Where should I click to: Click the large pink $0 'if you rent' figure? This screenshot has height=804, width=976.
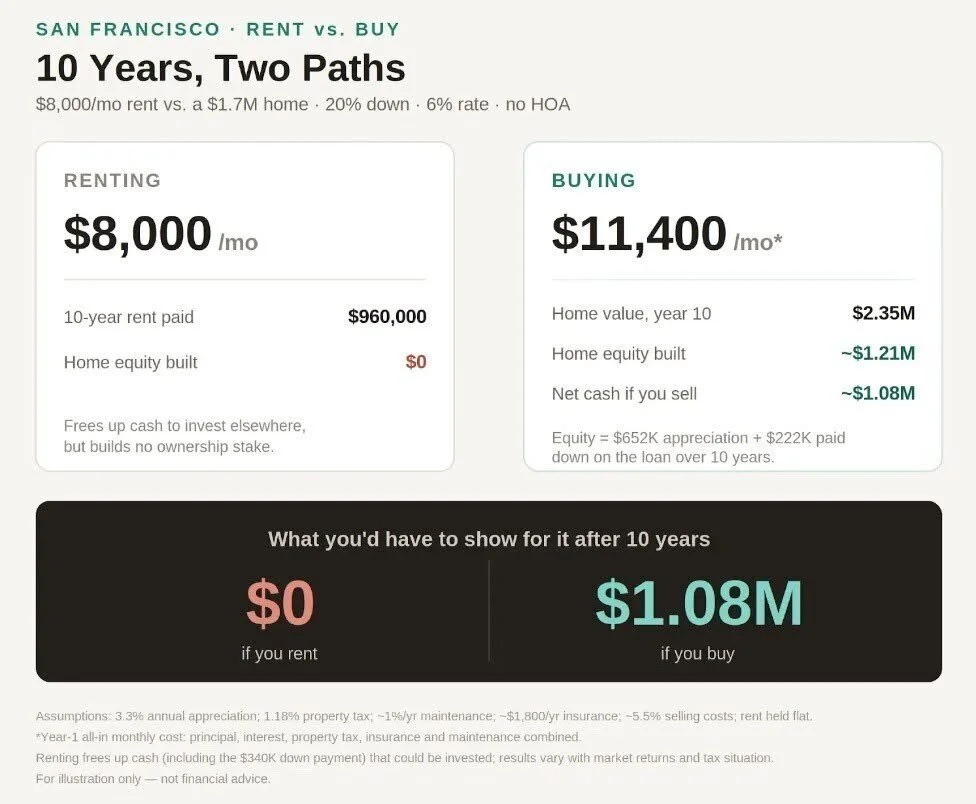[280, 602]
